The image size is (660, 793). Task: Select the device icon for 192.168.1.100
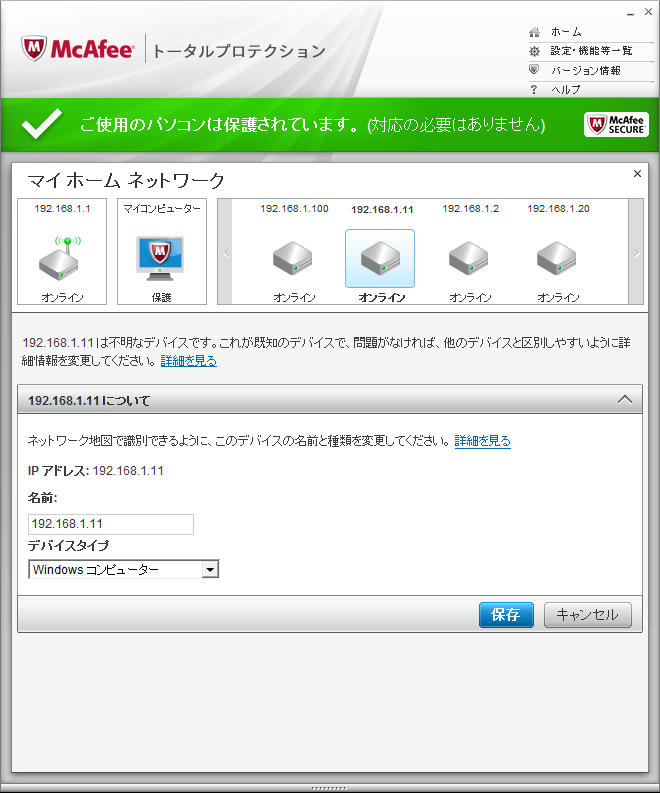[292, 258]
